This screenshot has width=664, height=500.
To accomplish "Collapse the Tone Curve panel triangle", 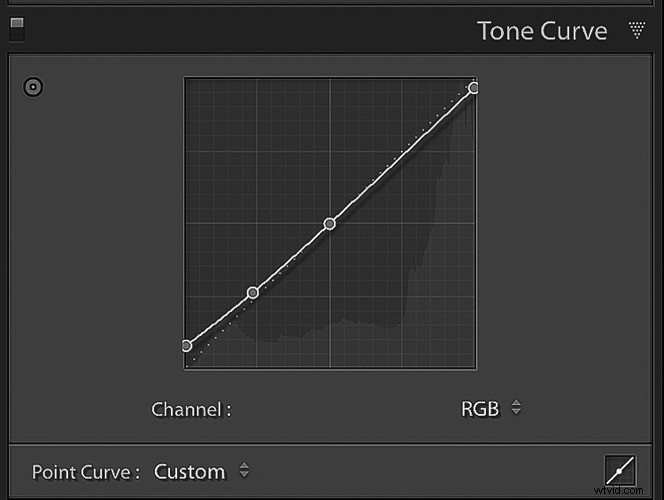I will (x=637, y=31).
